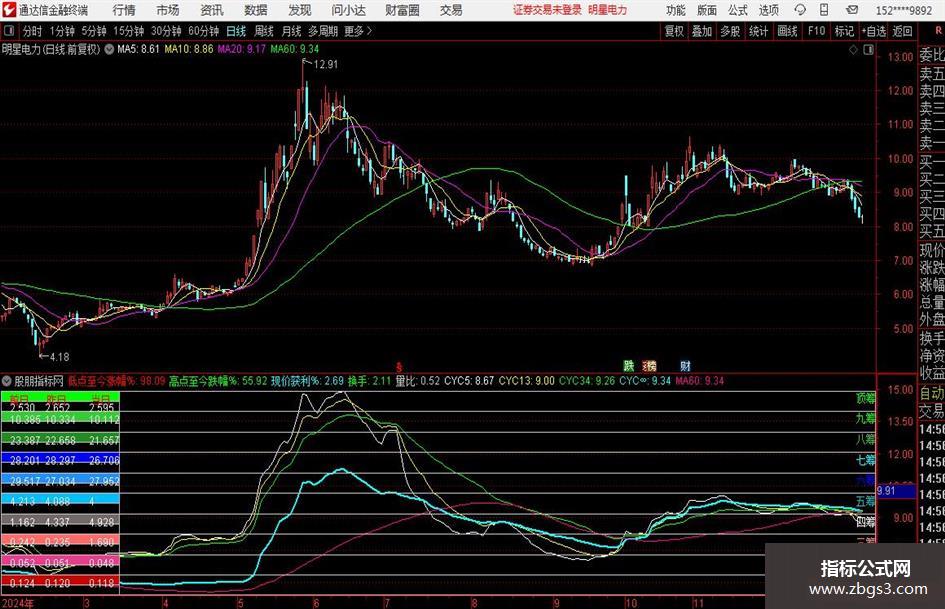Open F10 company info

coord(817,31)
